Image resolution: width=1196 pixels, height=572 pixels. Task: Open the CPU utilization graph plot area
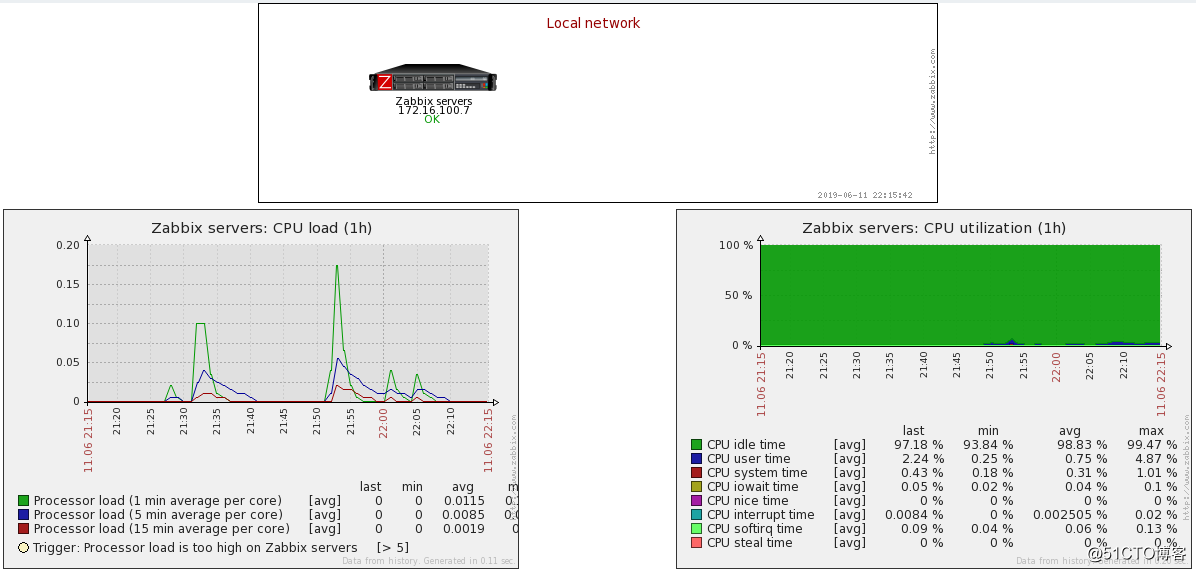[x=960, y=295]
